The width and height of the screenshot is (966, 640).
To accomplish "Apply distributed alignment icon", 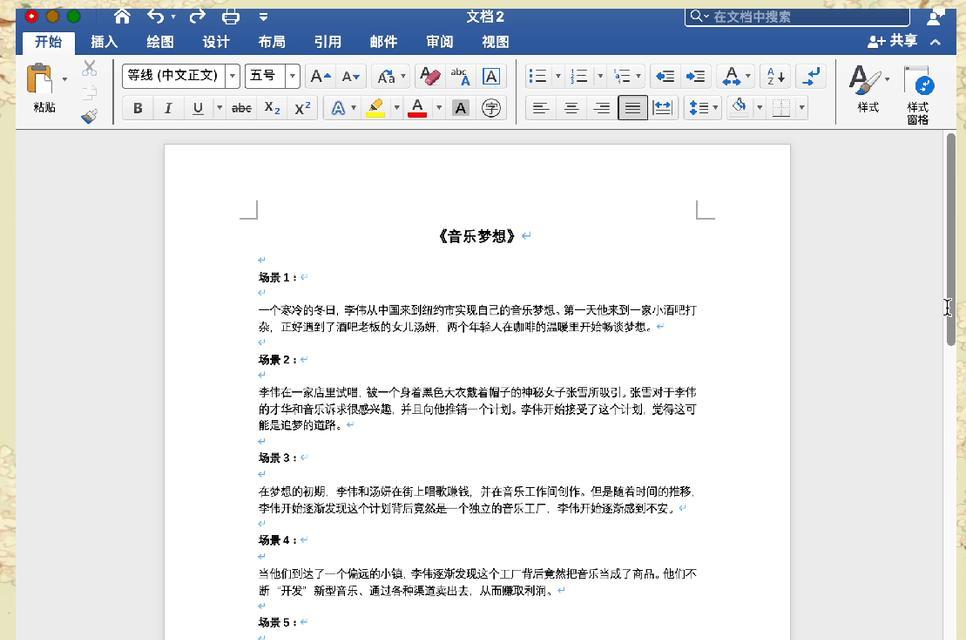I will coord(662,108).
